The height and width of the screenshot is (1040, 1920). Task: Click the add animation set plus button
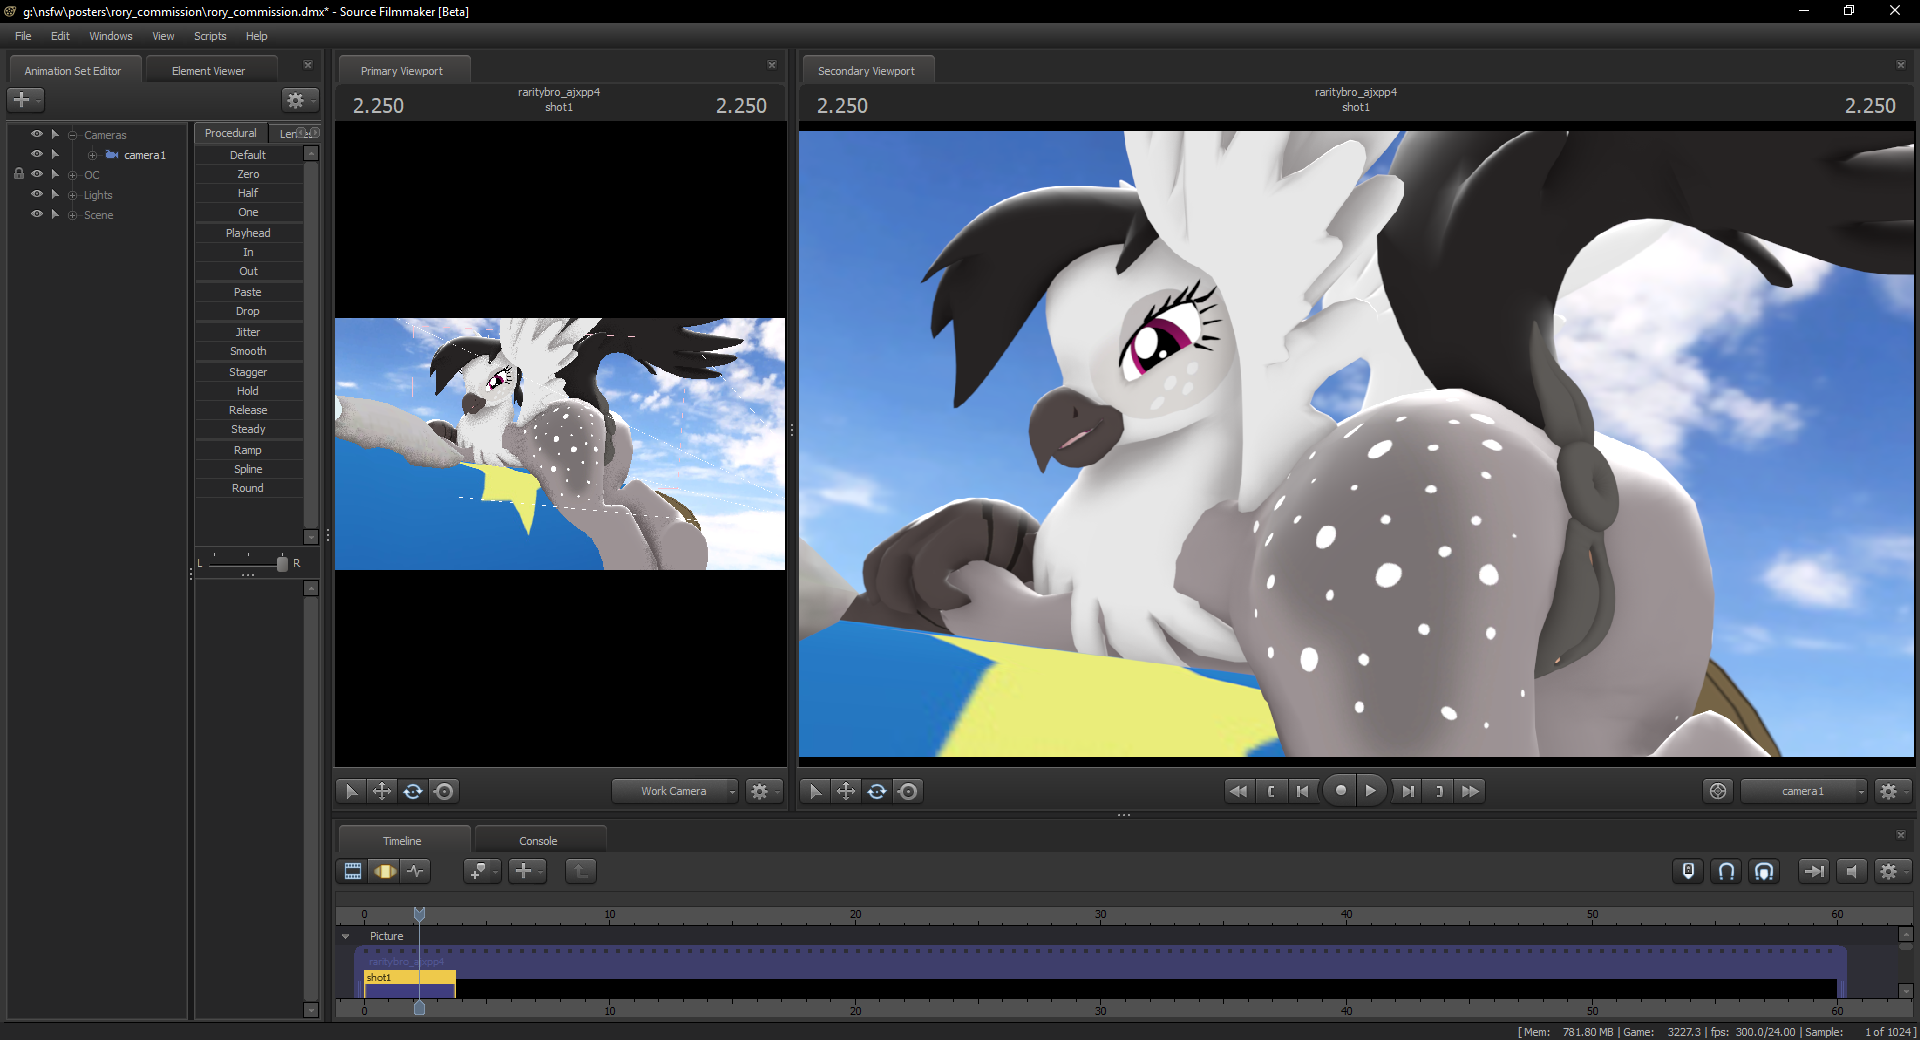coord(22,100)
